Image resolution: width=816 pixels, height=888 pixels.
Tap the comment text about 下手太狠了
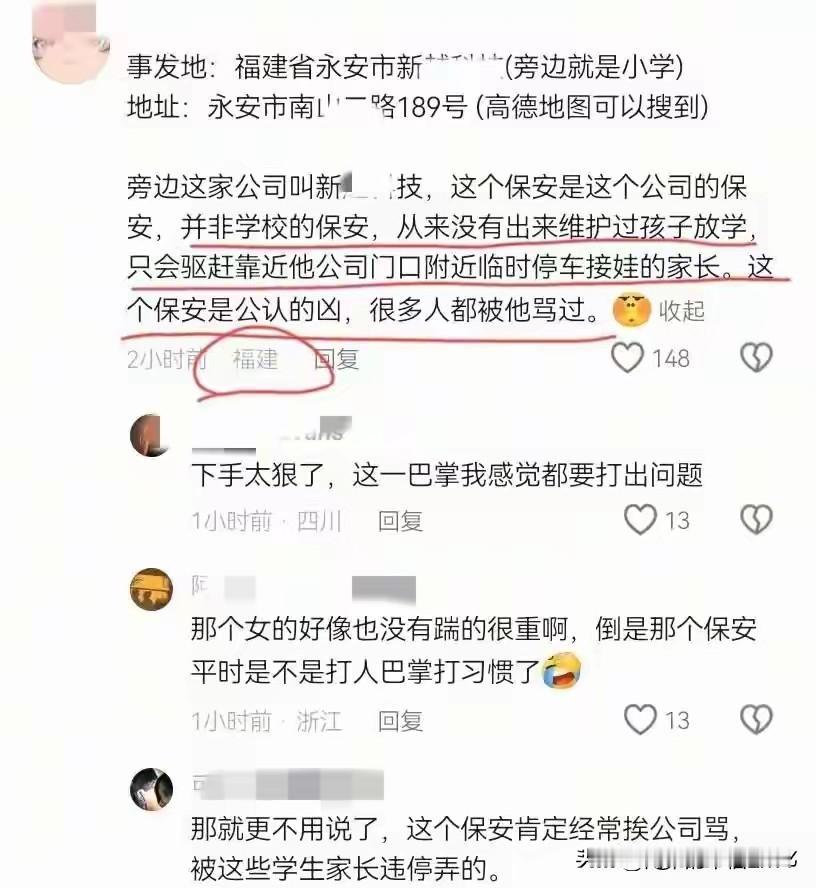447,475
